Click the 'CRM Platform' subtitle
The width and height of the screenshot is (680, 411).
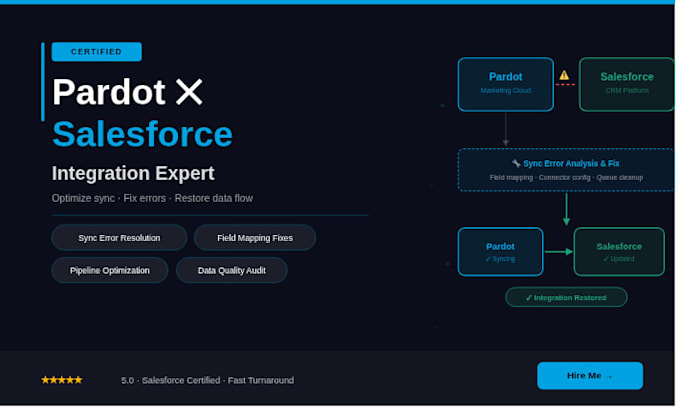(x=627, y=90)
